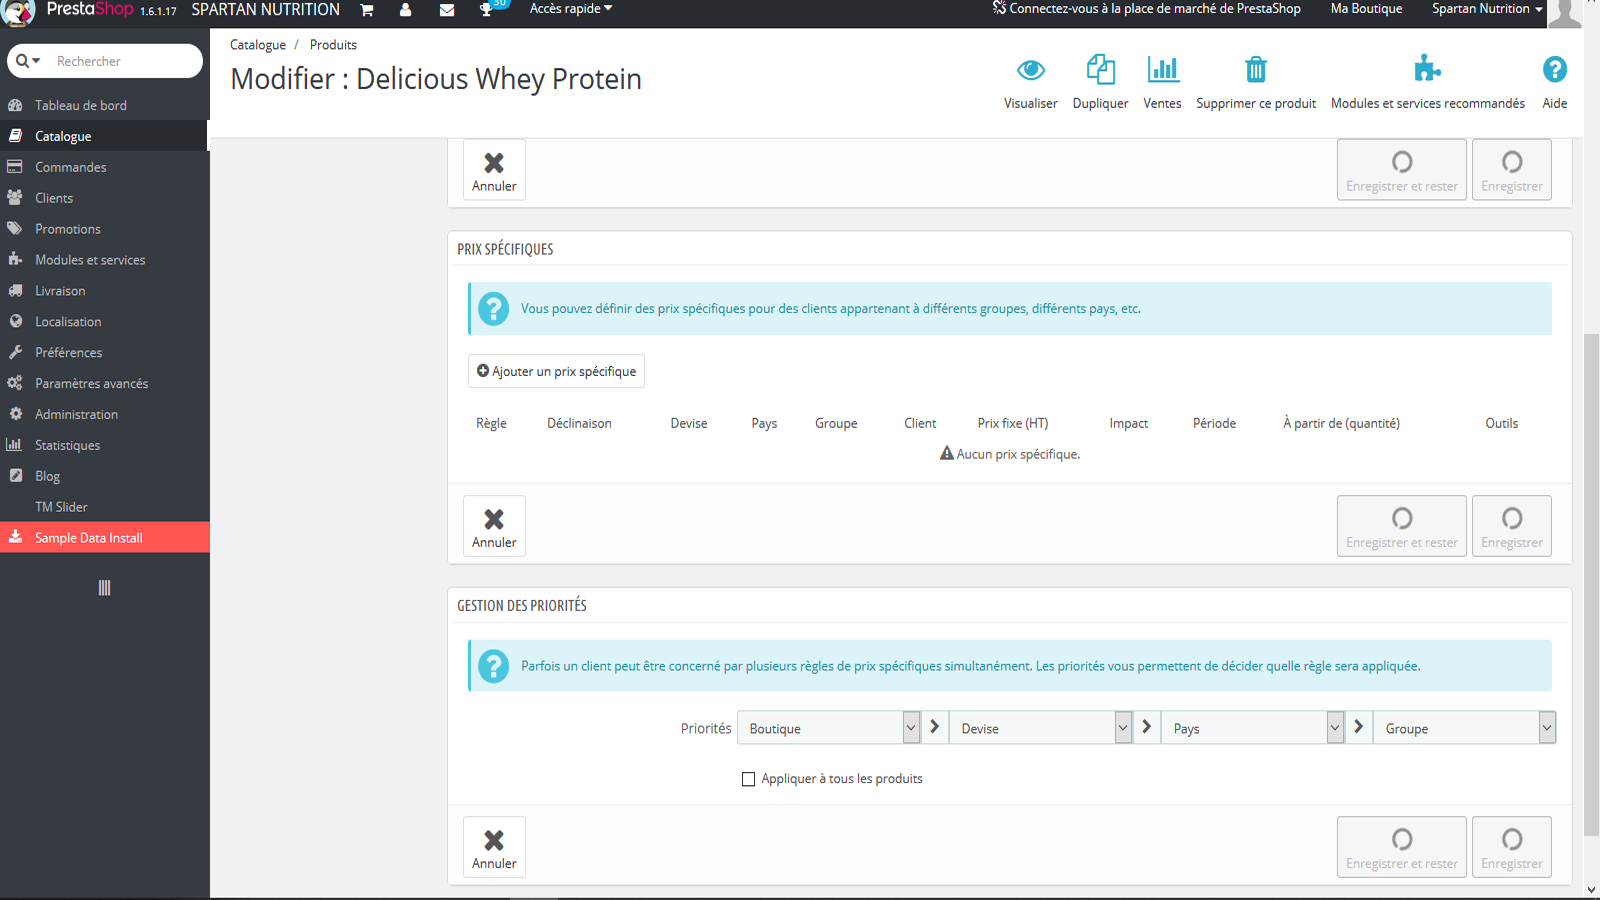Open the Clients menu item

[104, 198]
